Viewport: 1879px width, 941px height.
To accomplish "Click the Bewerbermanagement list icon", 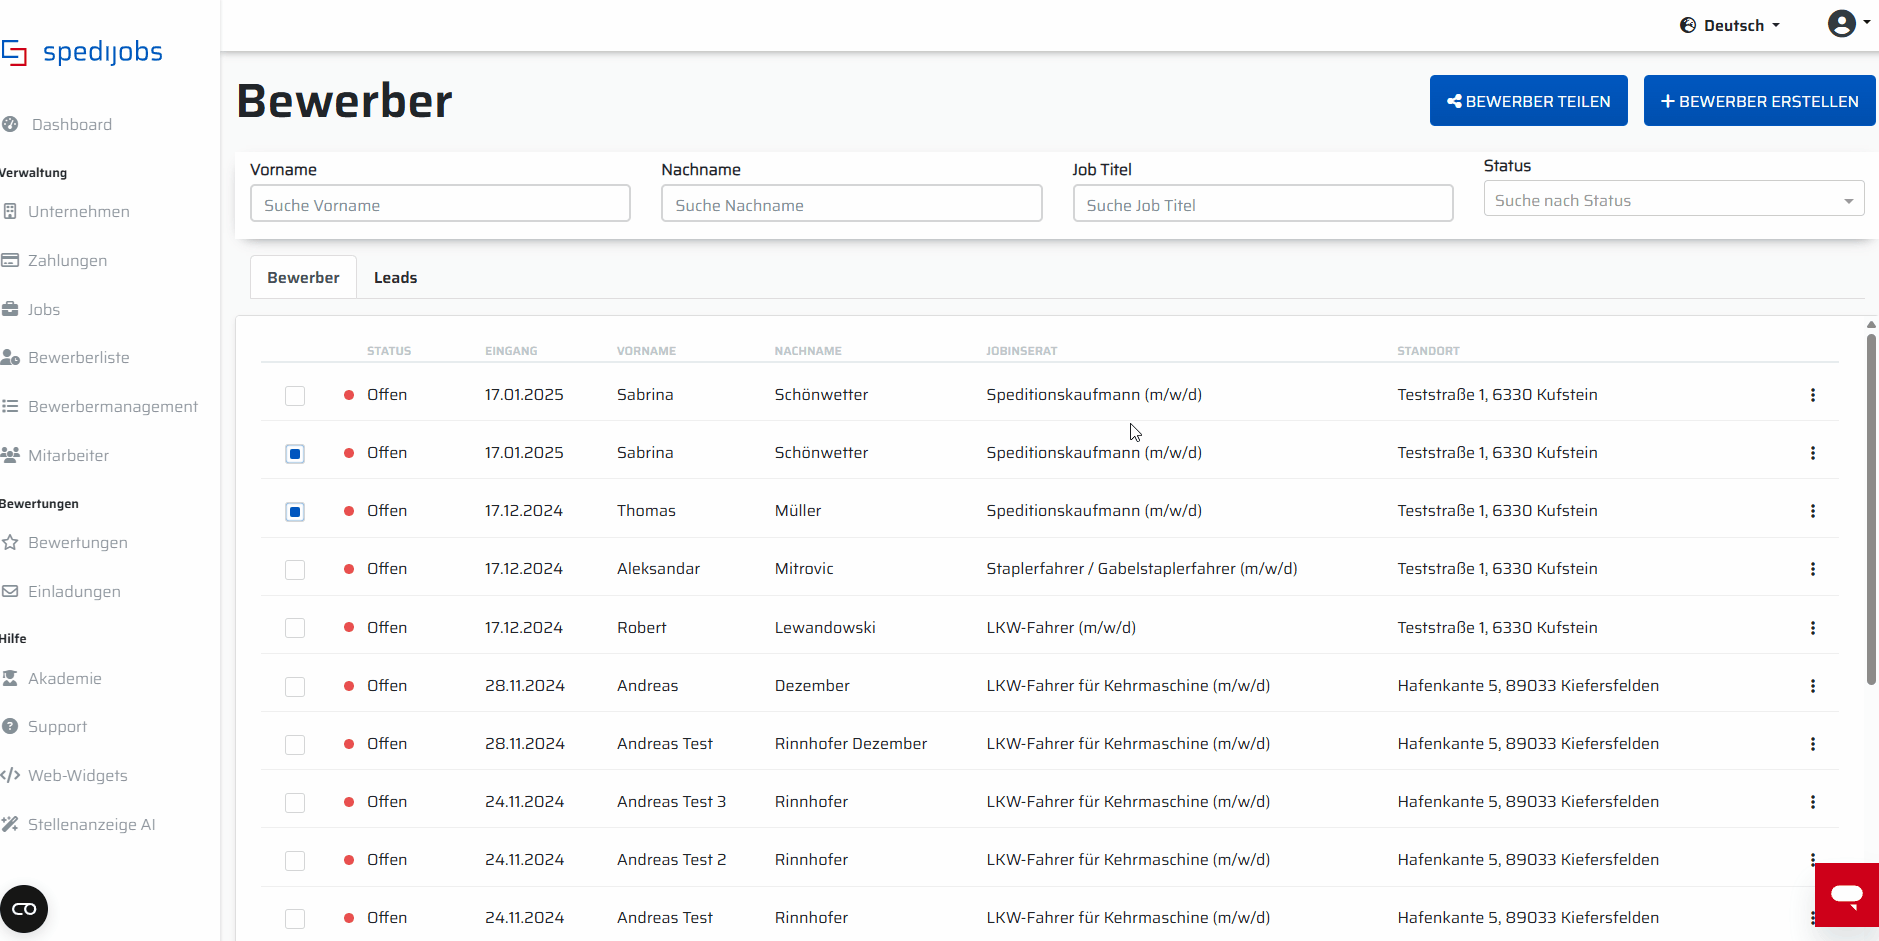I will point(10,406).
